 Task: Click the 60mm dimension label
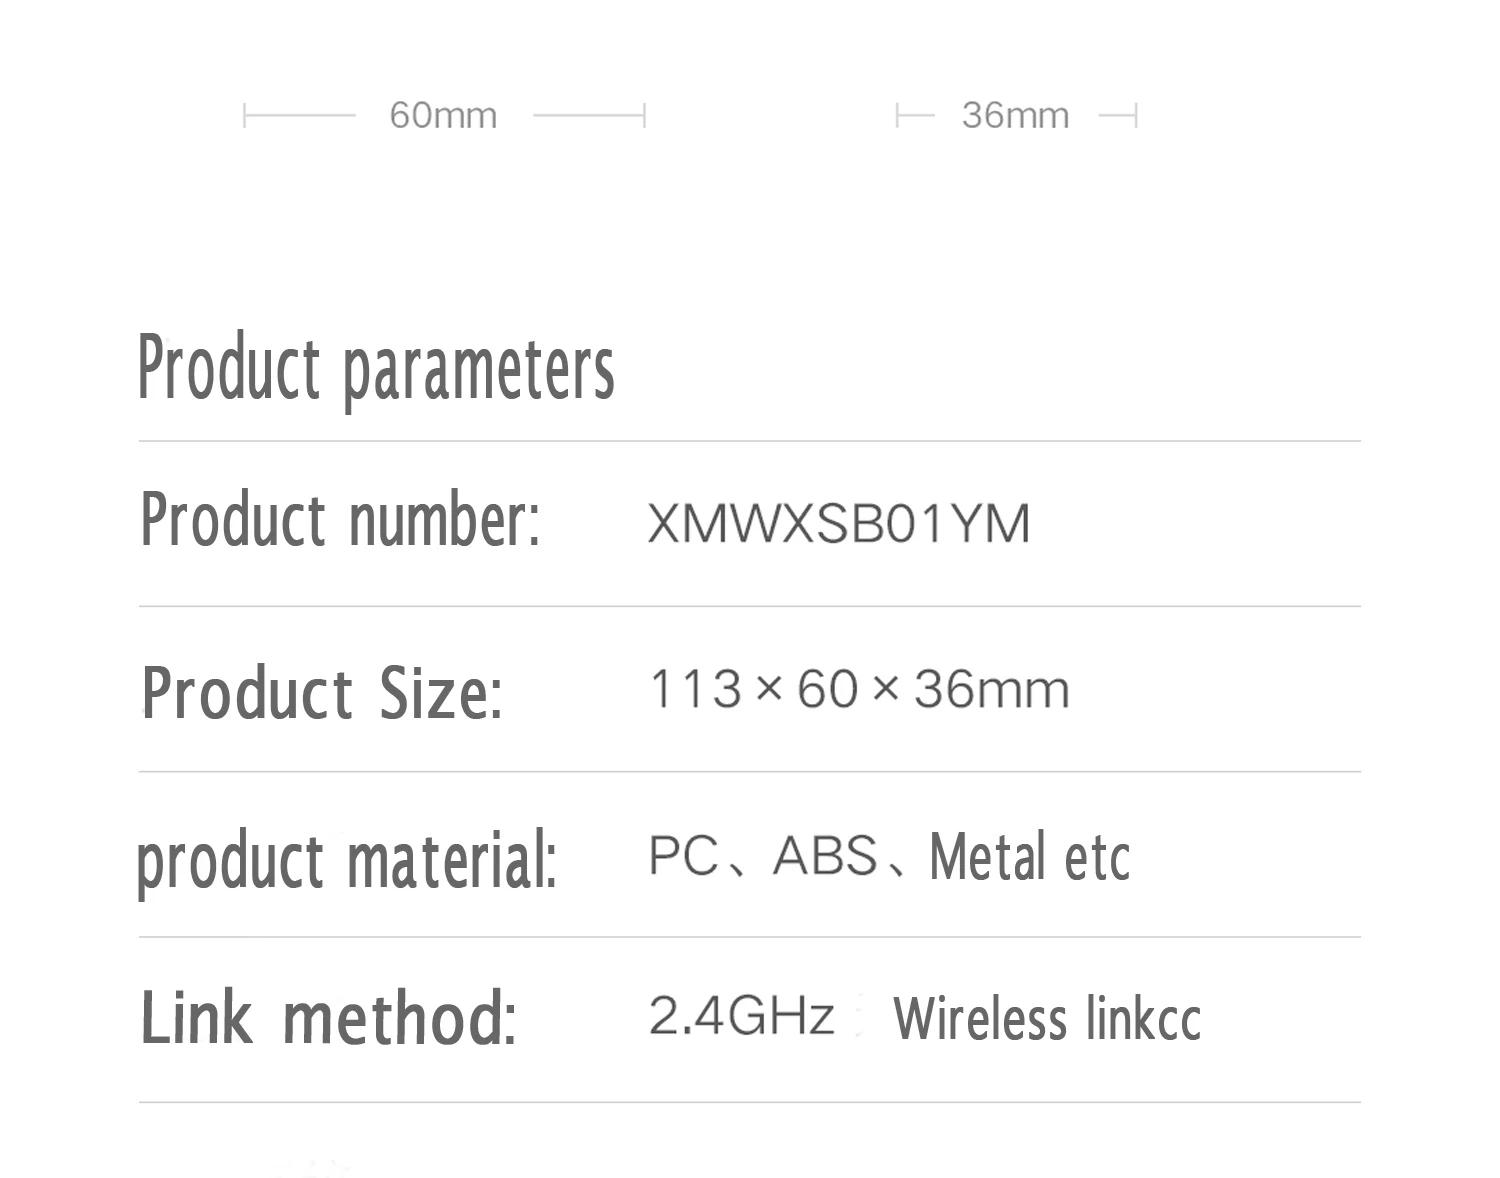tap(443, 116)
